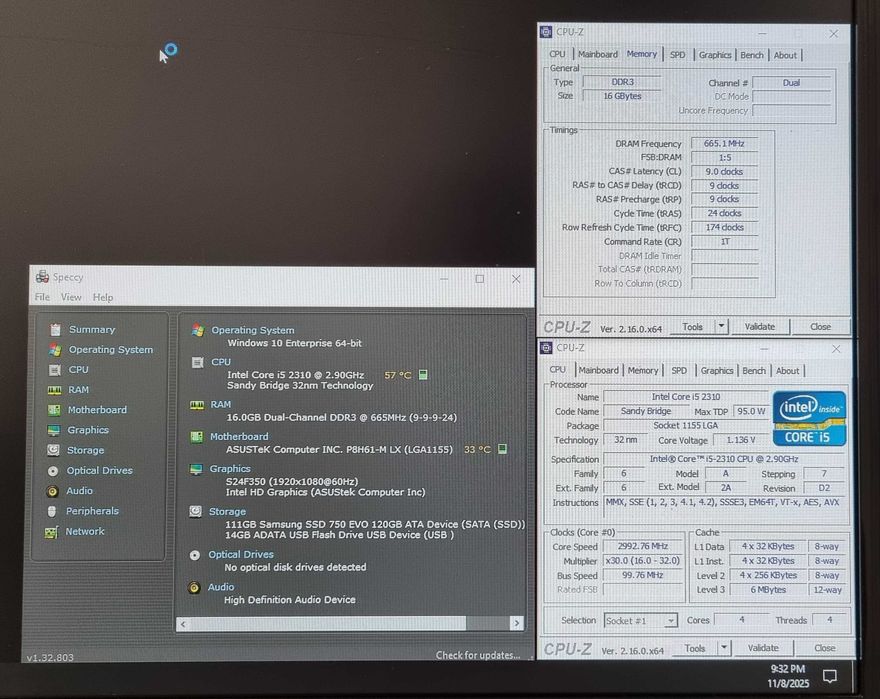Viewport: 880px width, 699px height.
Task: Click Speccy horizontal scrollbar thumb
Action: 328,623
